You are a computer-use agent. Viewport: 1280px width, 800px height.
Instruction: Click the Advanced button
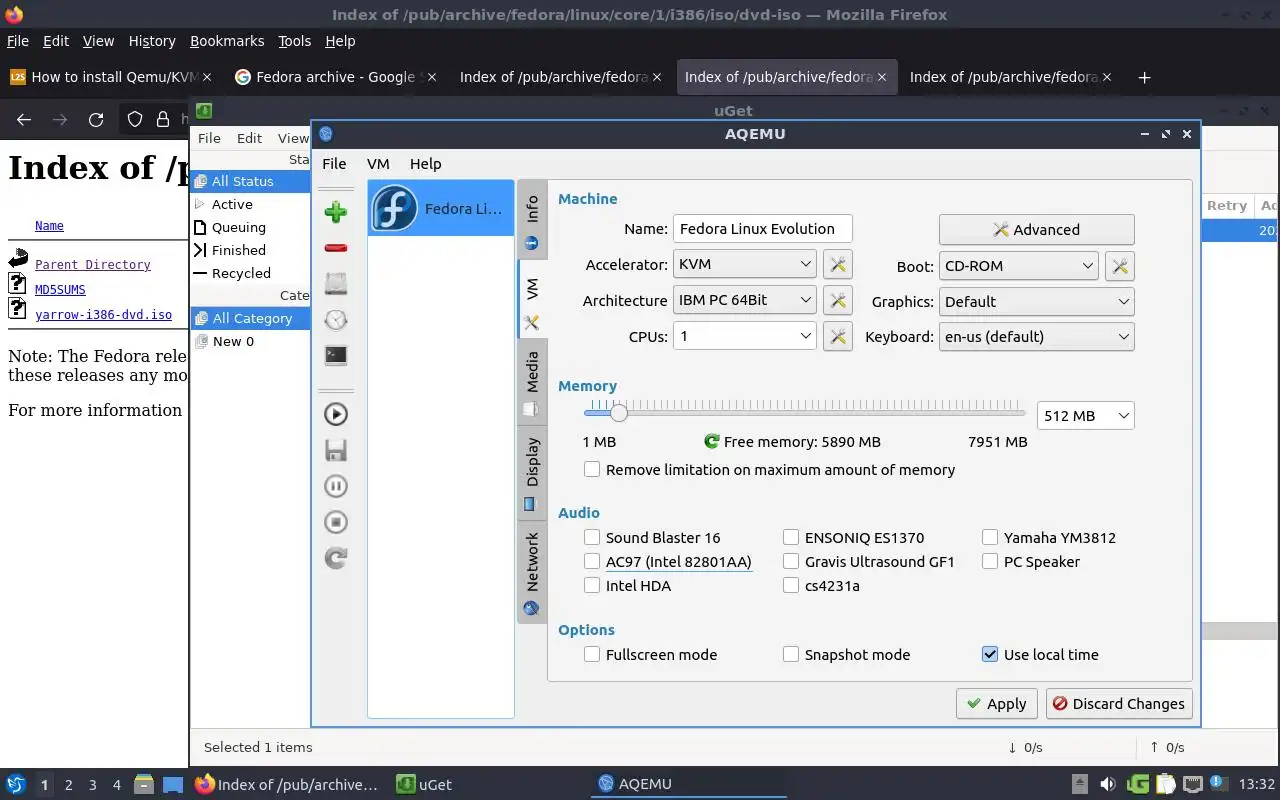1036,229
